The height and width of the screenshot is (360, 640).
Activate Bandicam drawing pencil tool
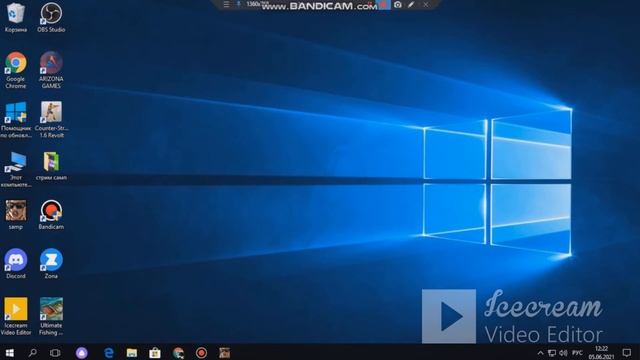[411, 5]
